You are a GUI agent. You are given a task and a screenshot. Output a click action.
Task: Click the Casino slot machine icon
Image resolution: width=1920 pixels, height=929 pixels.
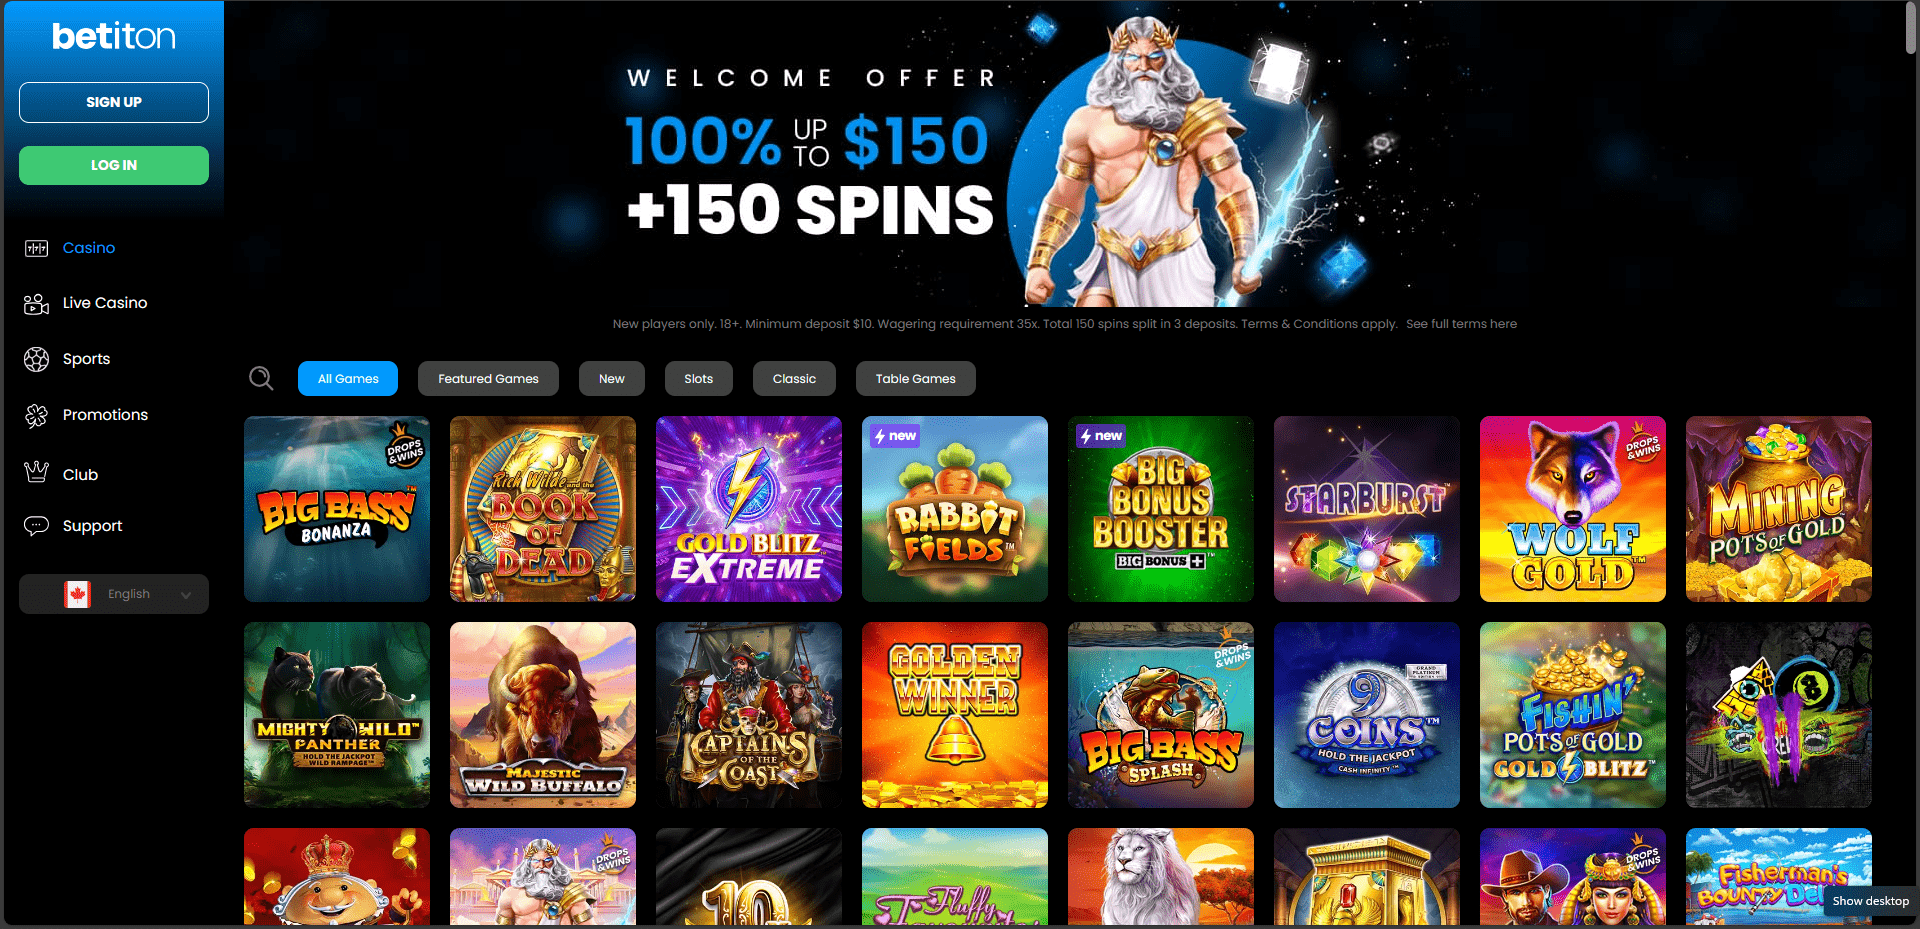pyautogui.click(x=37, y=248)
